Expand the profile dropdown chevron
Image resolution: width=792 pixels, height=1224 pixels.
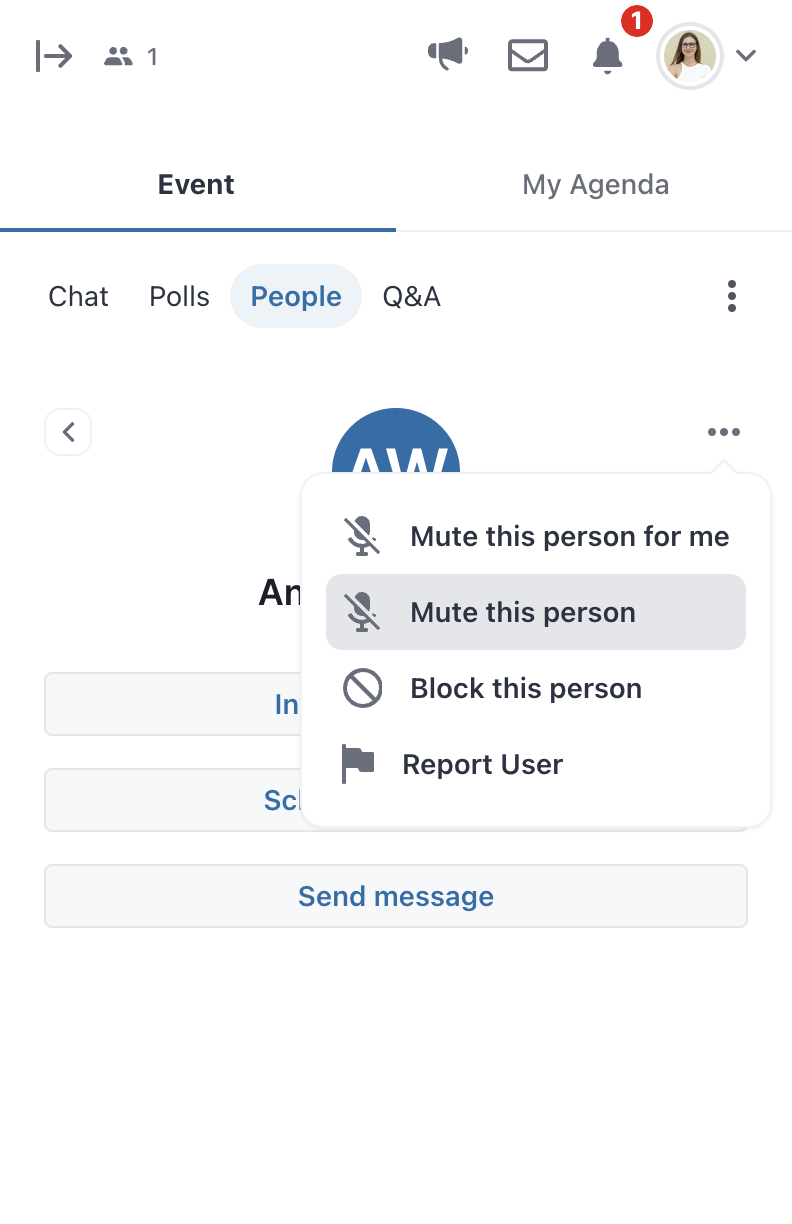tap(746, 56)
